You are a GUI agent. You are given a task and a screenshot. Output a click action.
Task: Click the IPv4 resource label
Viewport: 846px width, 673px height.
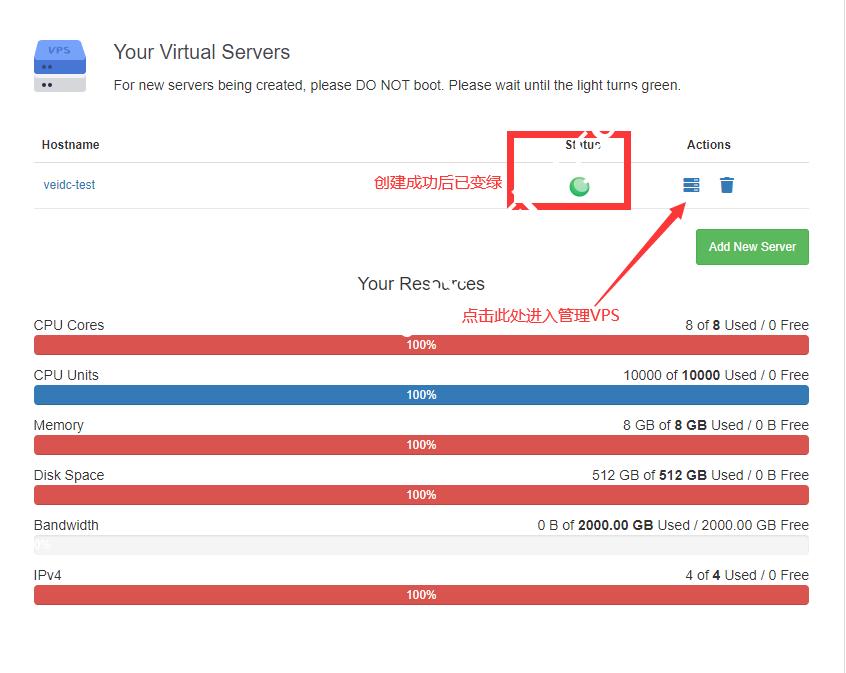tap(47, 575)
